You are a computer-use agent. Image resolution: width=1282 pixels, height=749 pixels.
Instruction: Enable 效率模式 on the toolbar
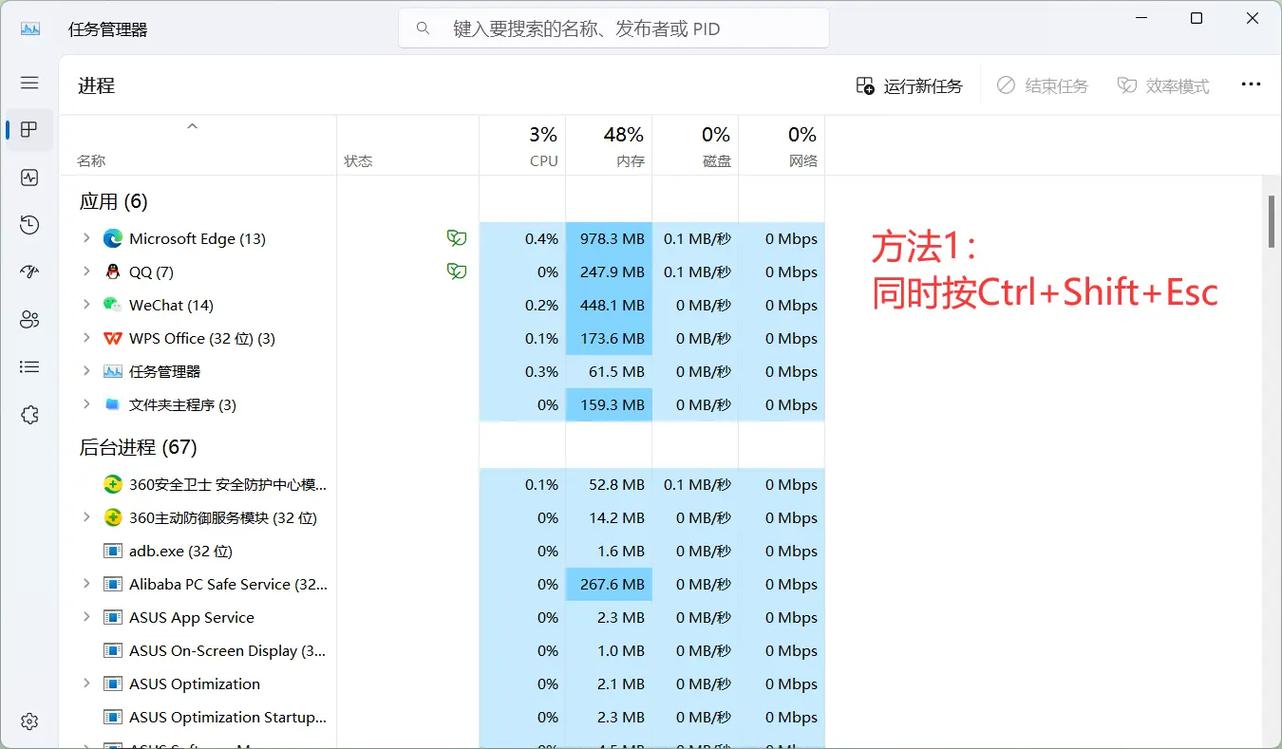pos(1163,85)
